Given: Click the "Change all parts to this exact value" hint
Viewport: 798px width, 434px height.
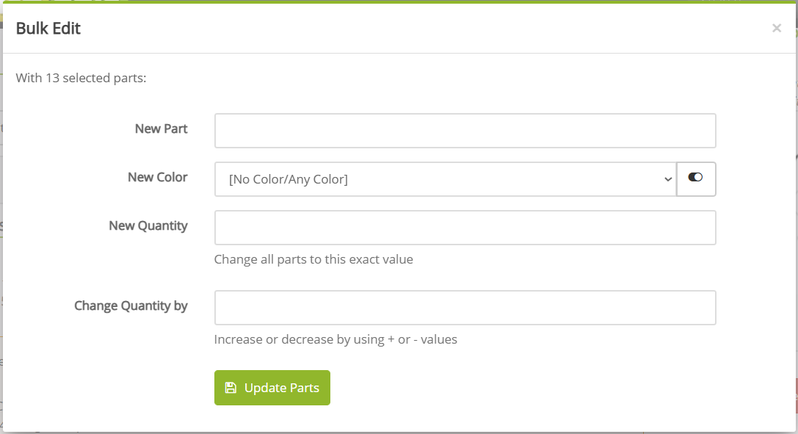Looking at the screenshot, I should click(x=313, y=259).
